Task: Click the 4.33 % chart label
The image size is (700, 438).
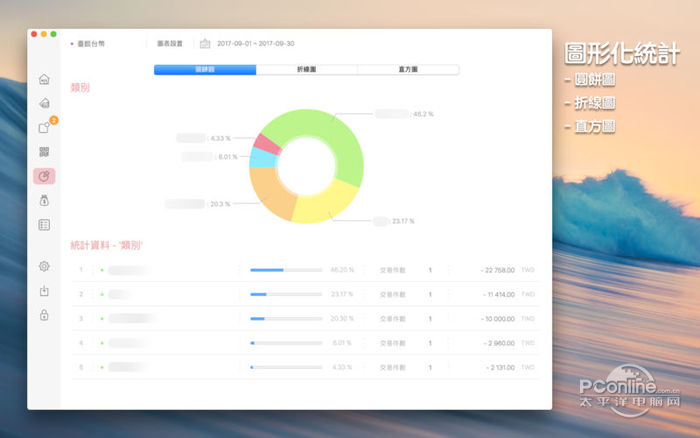Action: pos(221,138)
